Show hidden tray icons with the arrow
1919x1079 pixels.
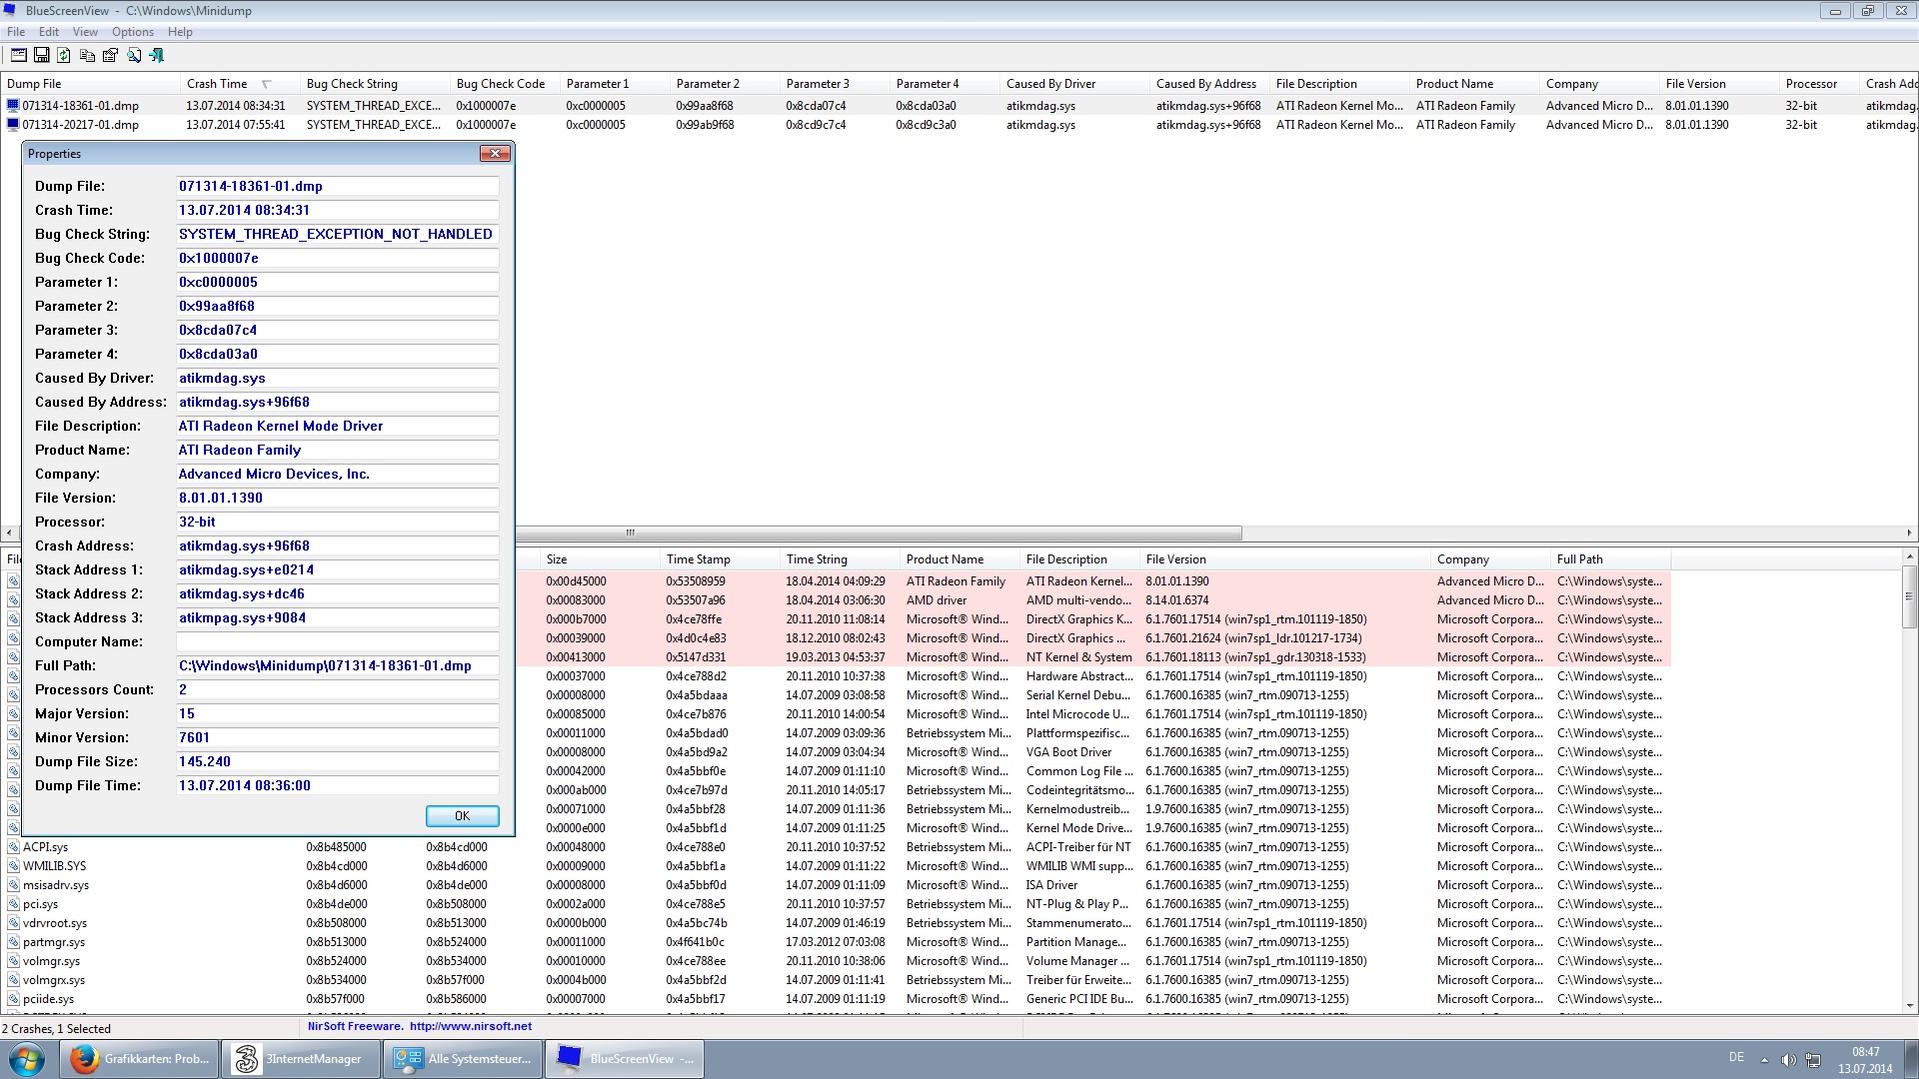(x=1764, y=1059)
